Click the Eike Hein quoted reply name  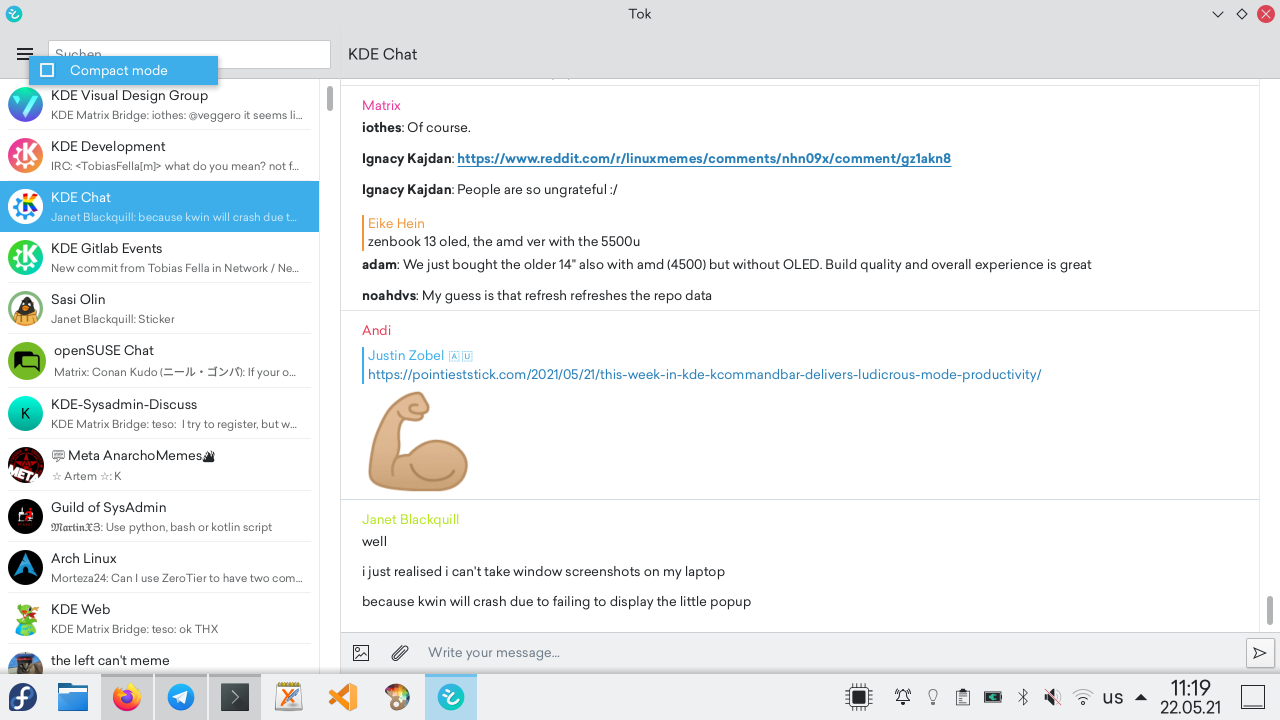[x=396, y=223]
